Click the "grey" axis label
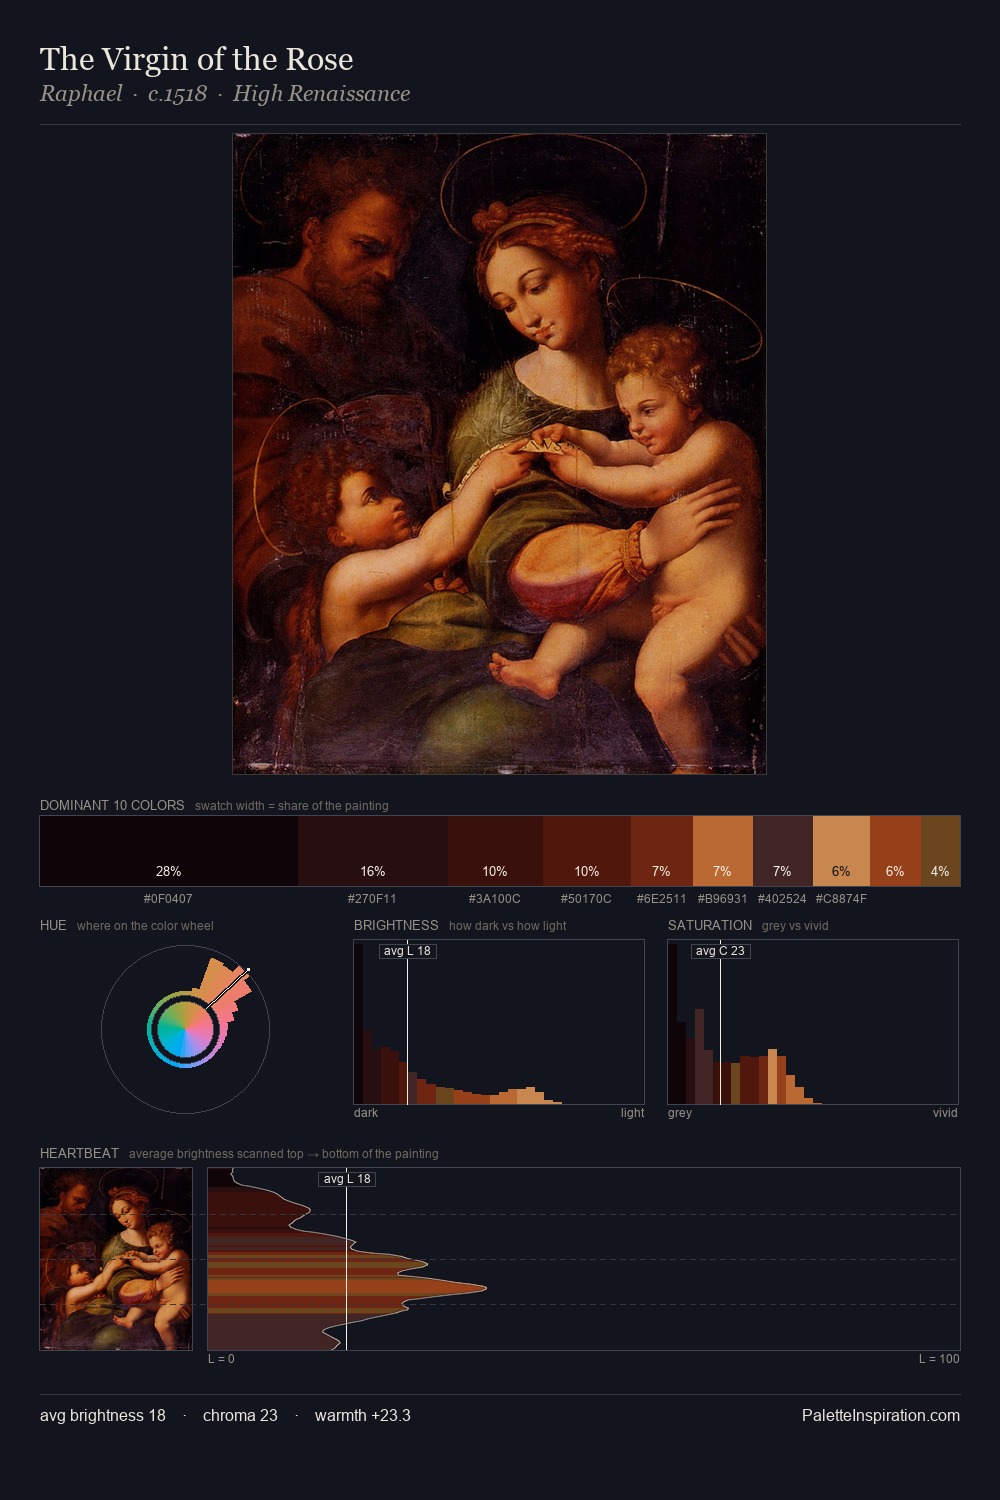This screenshot has width=1000, height=1500. pyautogui.click(x=680, y=1113)
